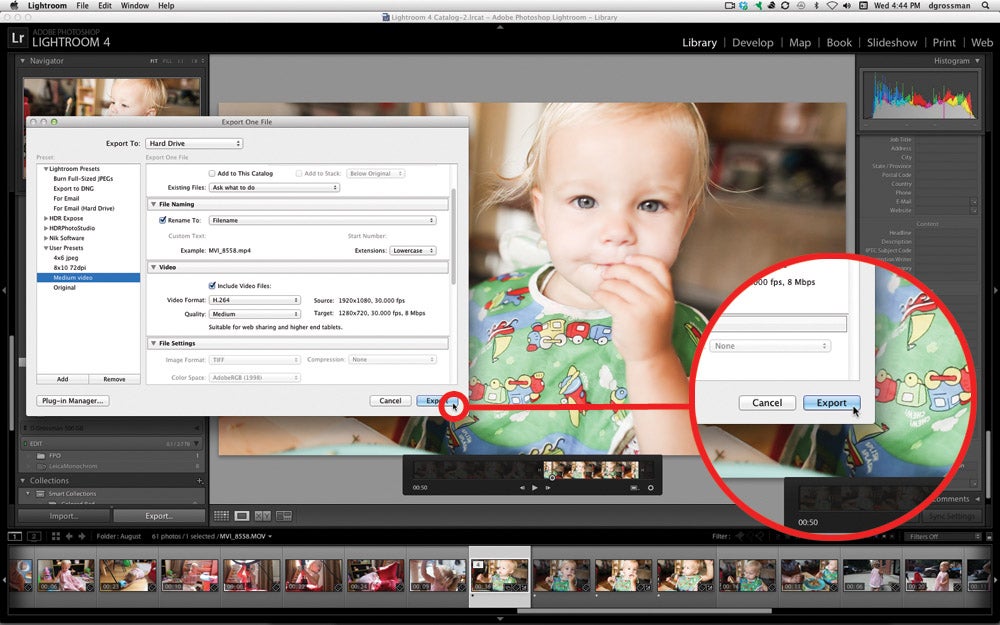Screen dimensions: 1000x625
Task: Open the Extensions Lowercase dropdown
Action: coord(413,251)
